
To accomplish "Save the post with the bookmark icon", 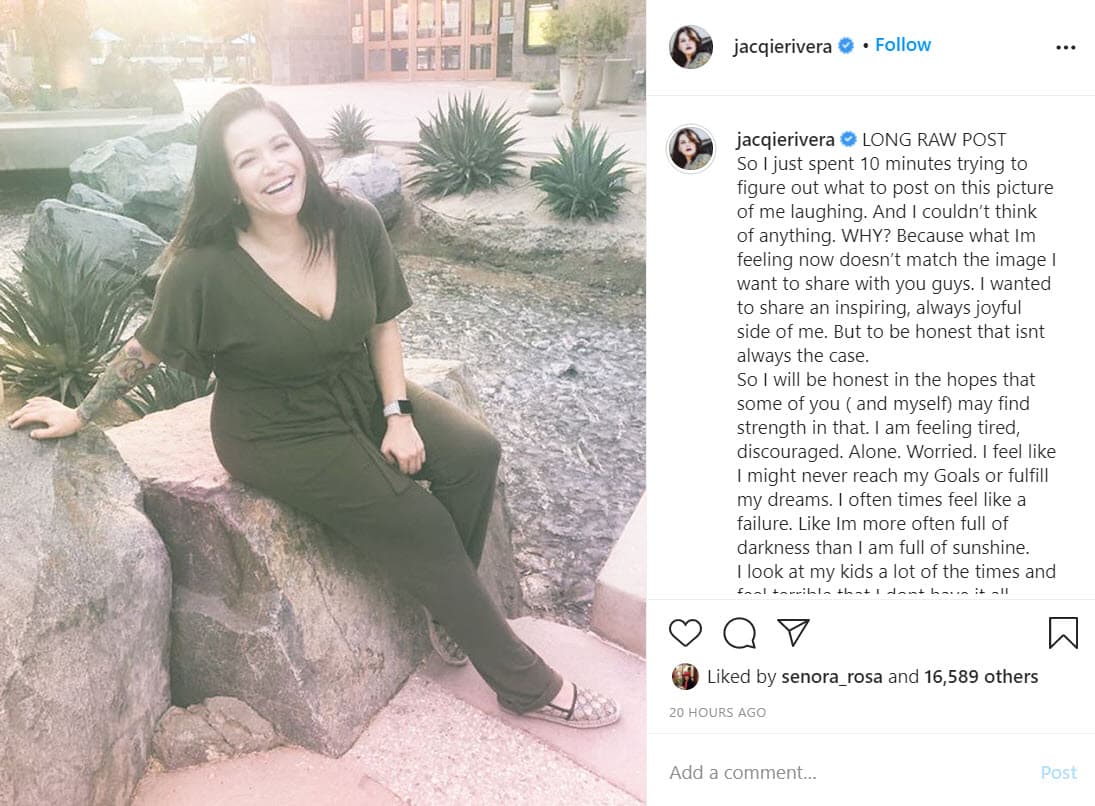I will point(1063,631).
